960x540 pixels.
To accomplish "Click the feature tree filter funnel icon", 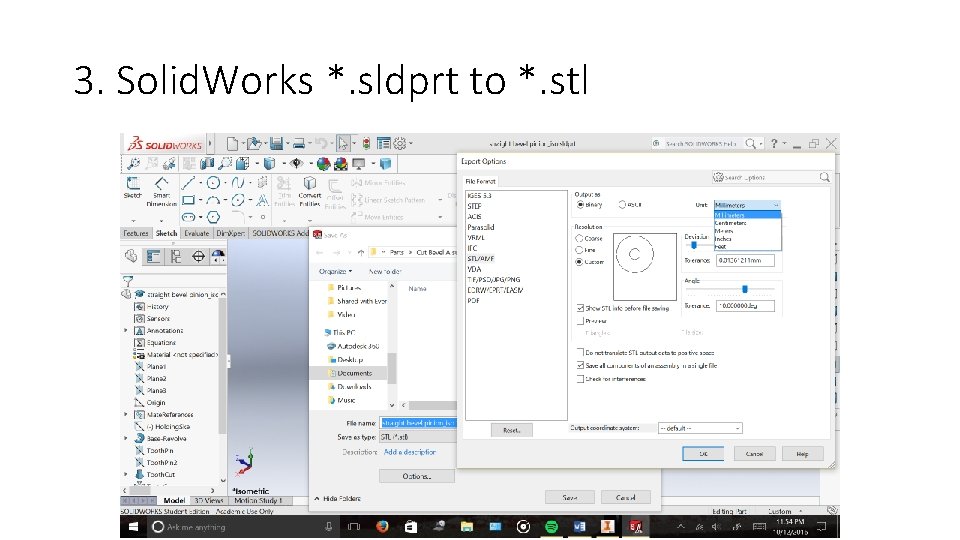I will (128, 281).
